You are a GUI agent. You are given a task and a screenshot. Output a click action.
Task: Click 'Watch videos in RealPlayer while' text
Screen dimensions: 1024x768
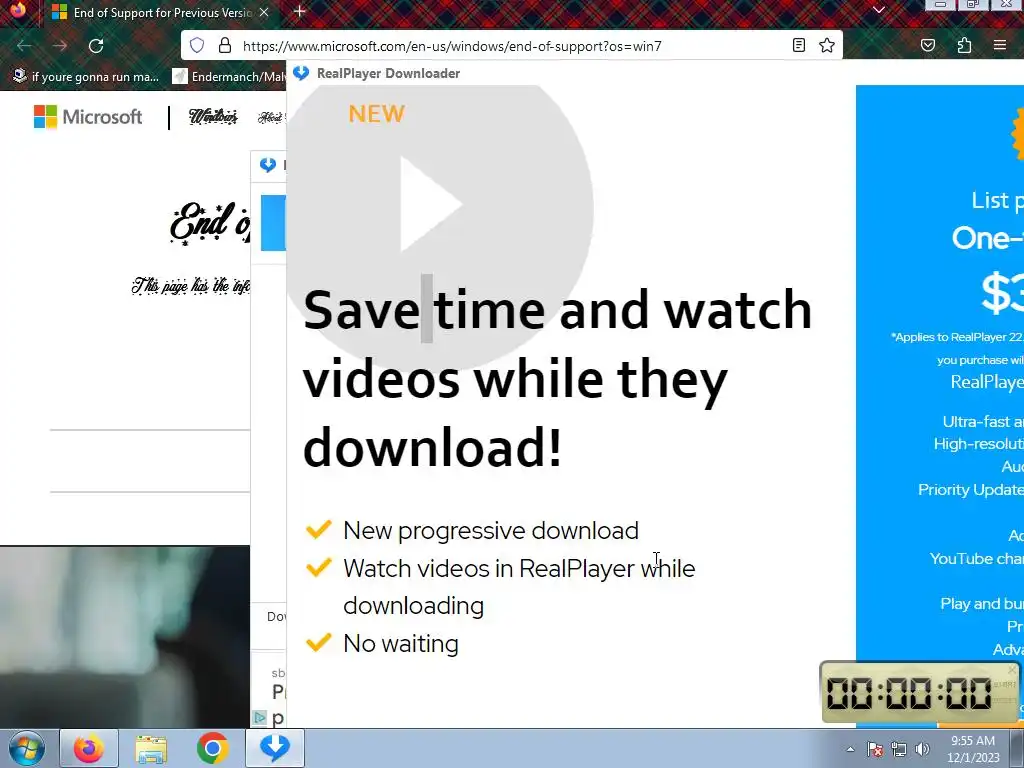519,568
